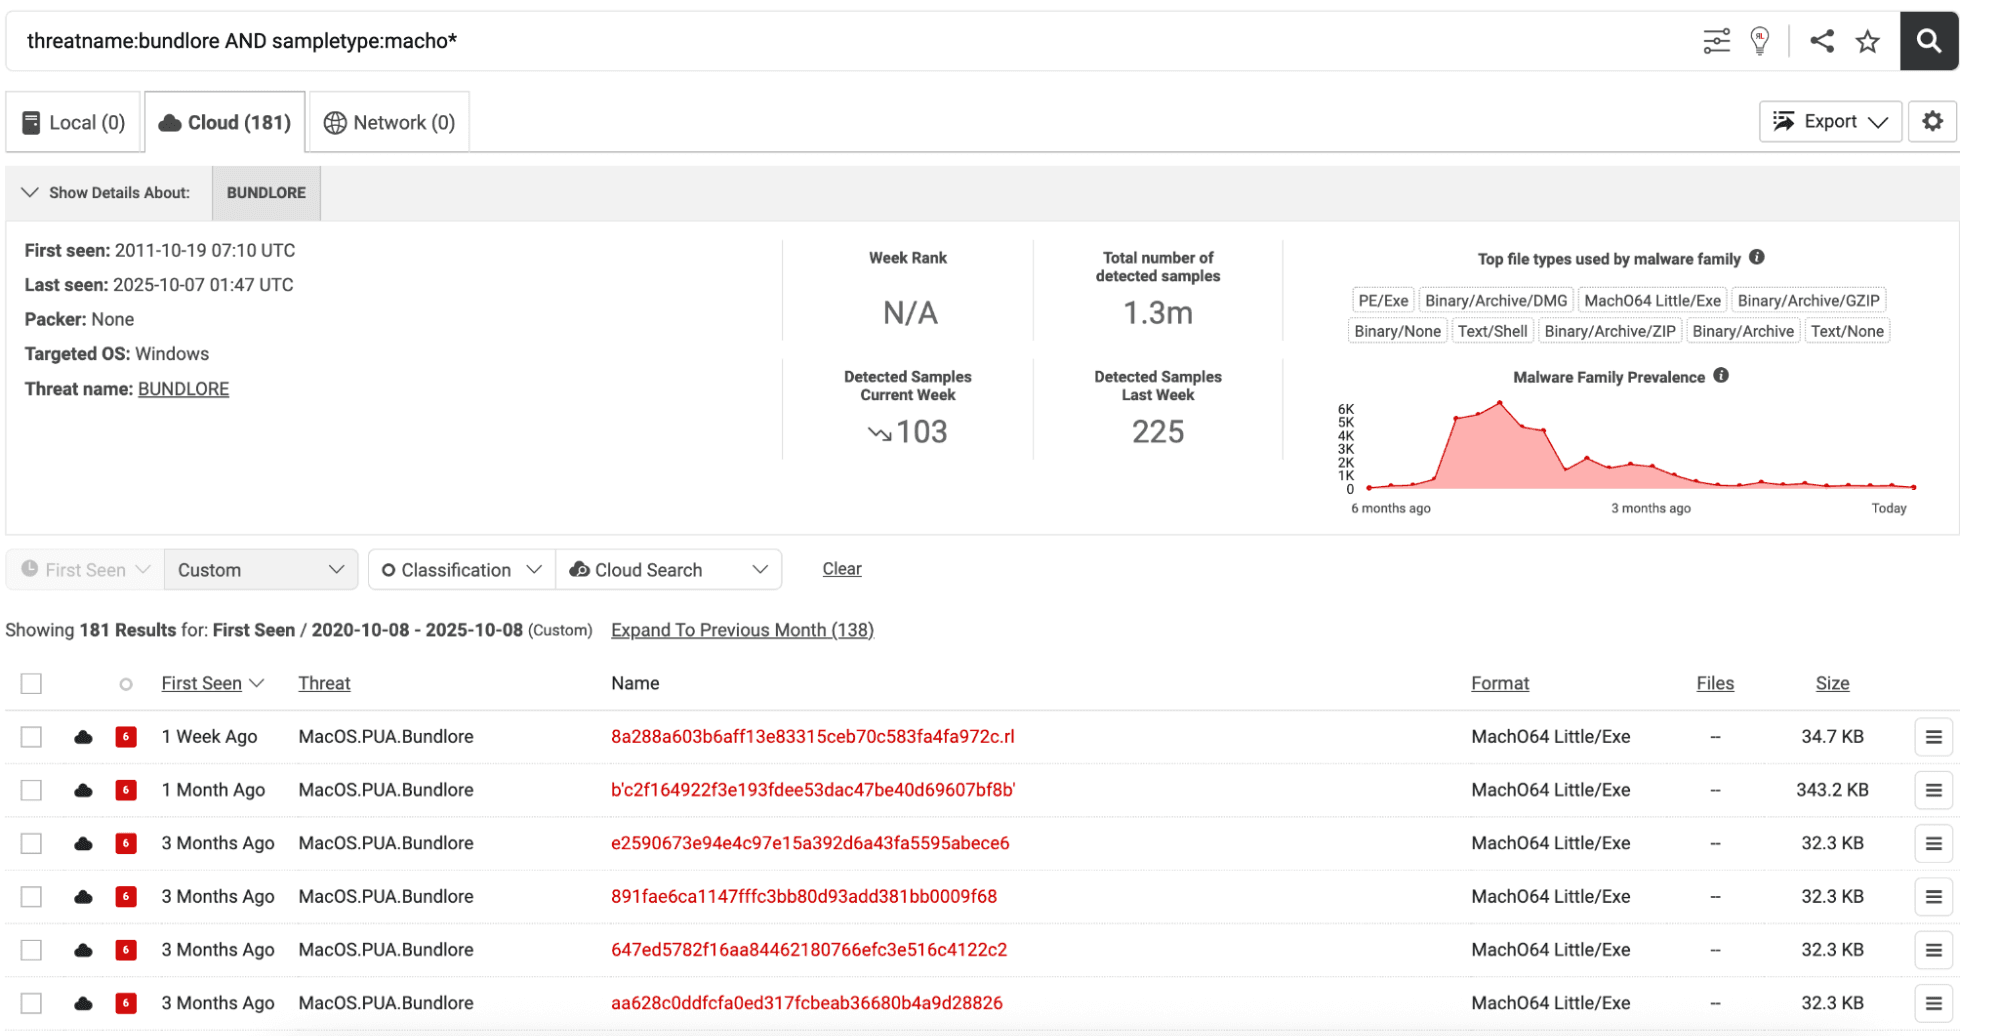Click Expand To Previous Month link

click(742, 629)
